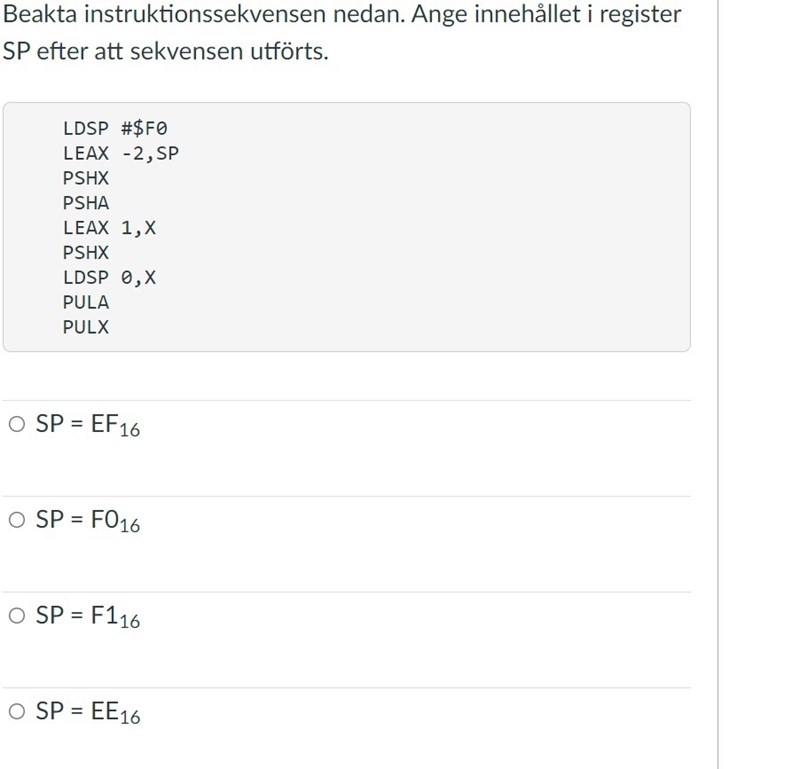Click the LEAX mnemonic before -2,SP
The height and width of the screenshot is (769, 800).
coord(86,153)
